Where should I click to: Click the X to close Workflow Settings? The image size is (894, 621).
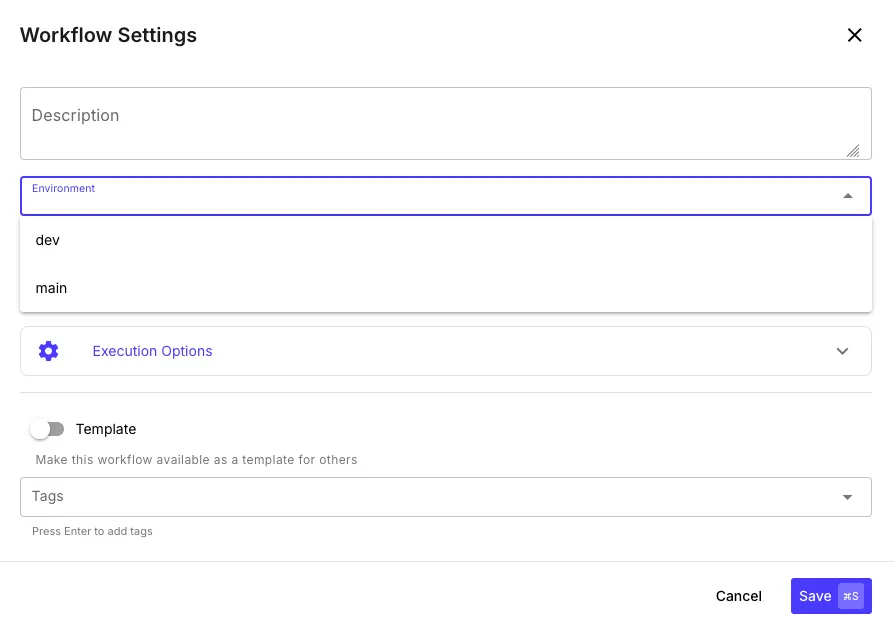[x=855, y=35]
